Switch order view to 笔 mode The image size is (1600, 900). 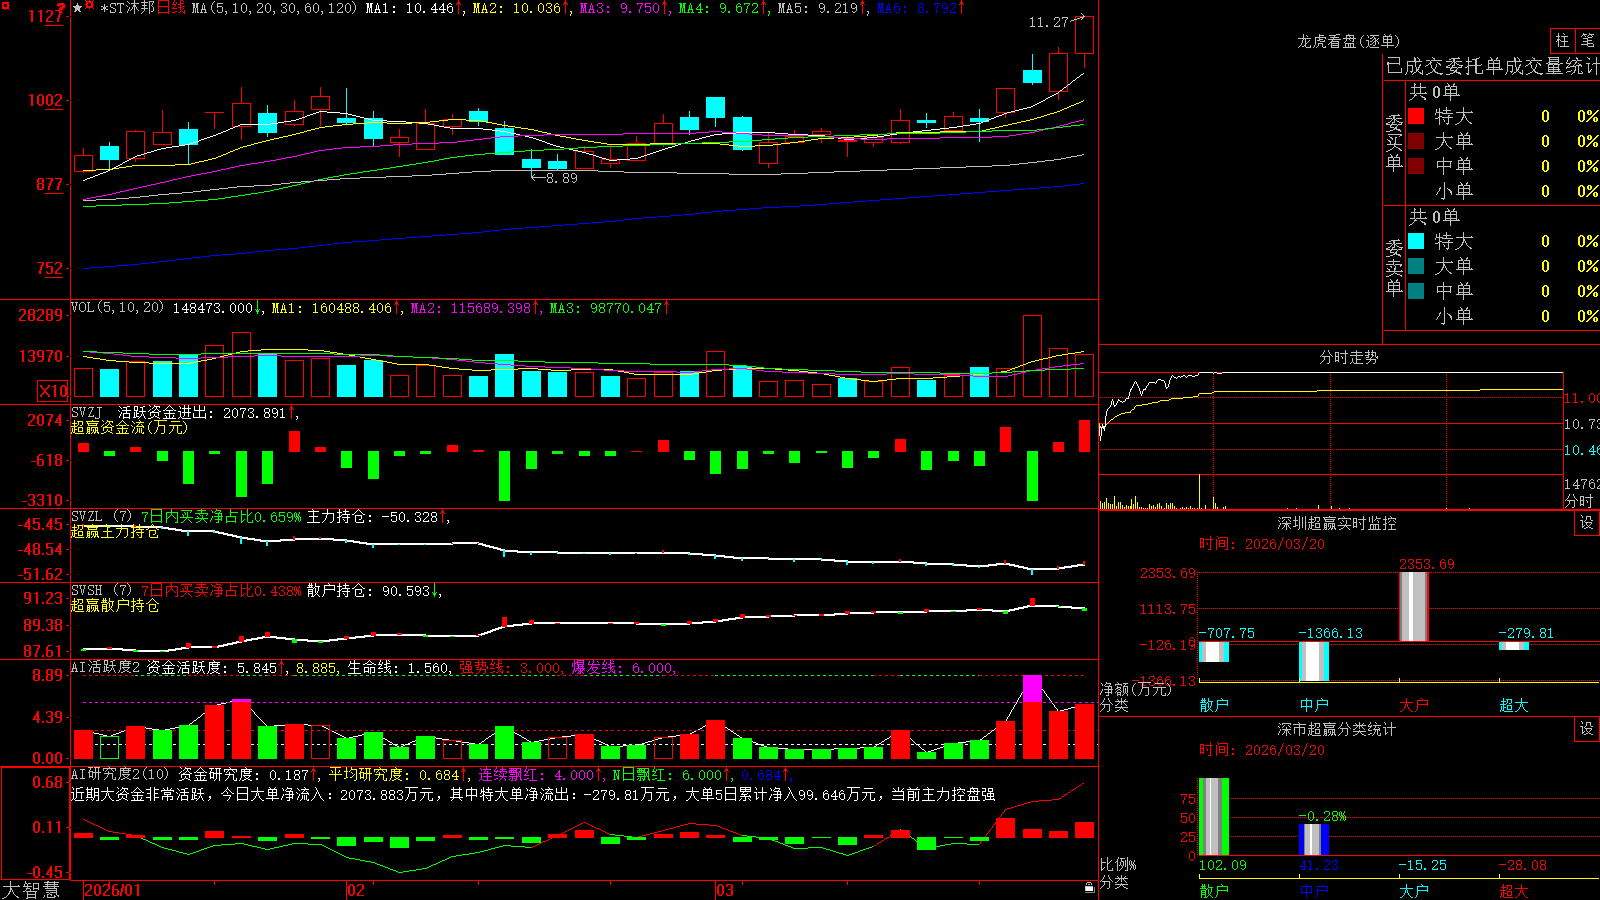(x=1588, y=41)
